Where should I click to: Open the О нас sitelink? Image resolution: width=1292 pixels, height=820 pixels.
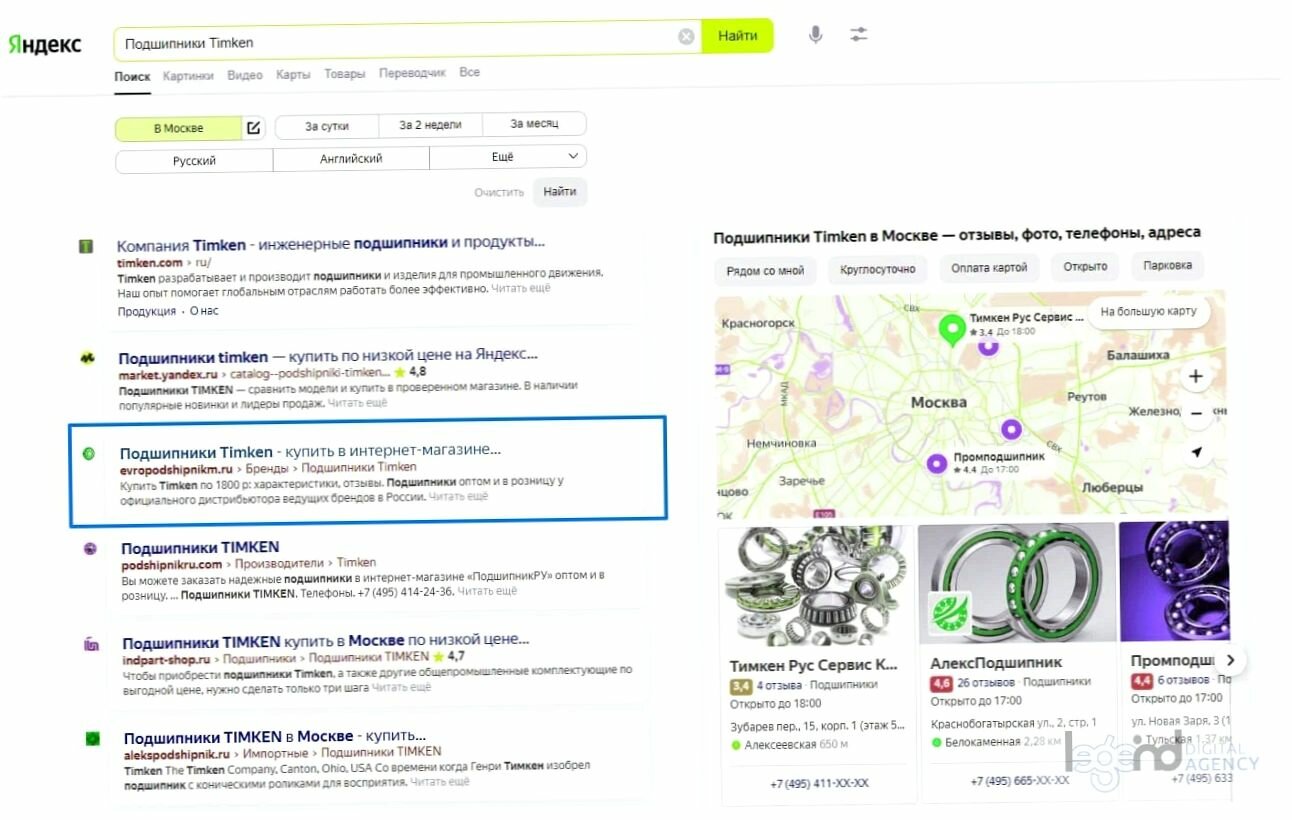(204, 311)
